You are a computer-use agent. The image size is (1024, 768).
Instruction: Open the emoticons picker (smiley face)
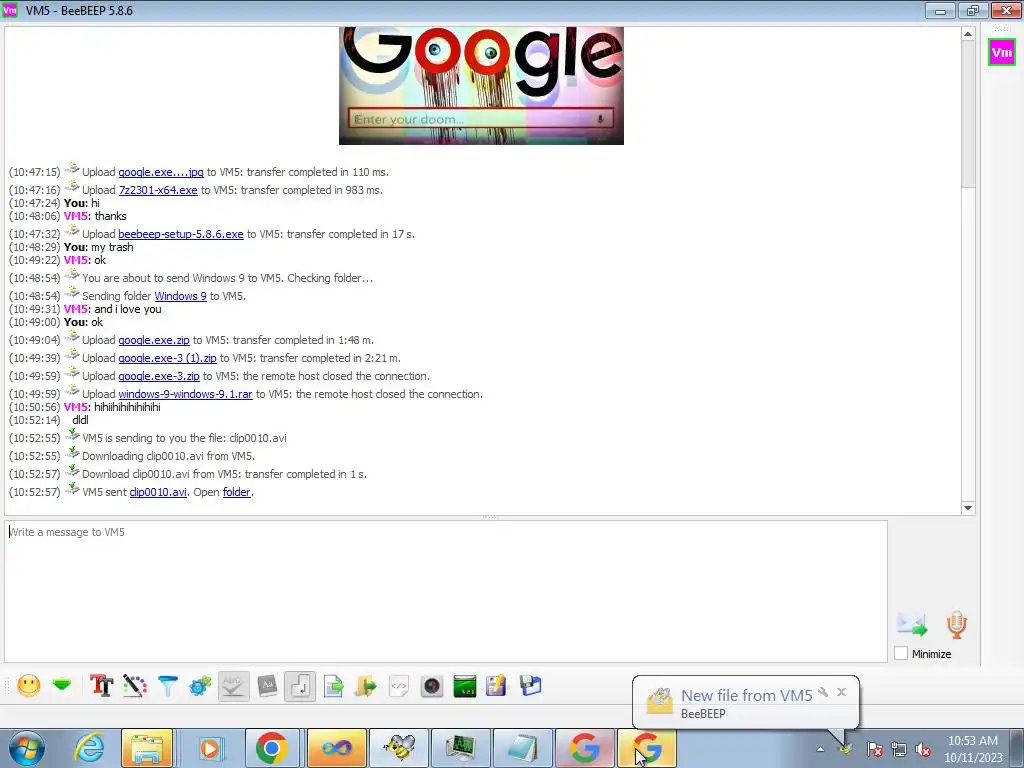[29, 686]
